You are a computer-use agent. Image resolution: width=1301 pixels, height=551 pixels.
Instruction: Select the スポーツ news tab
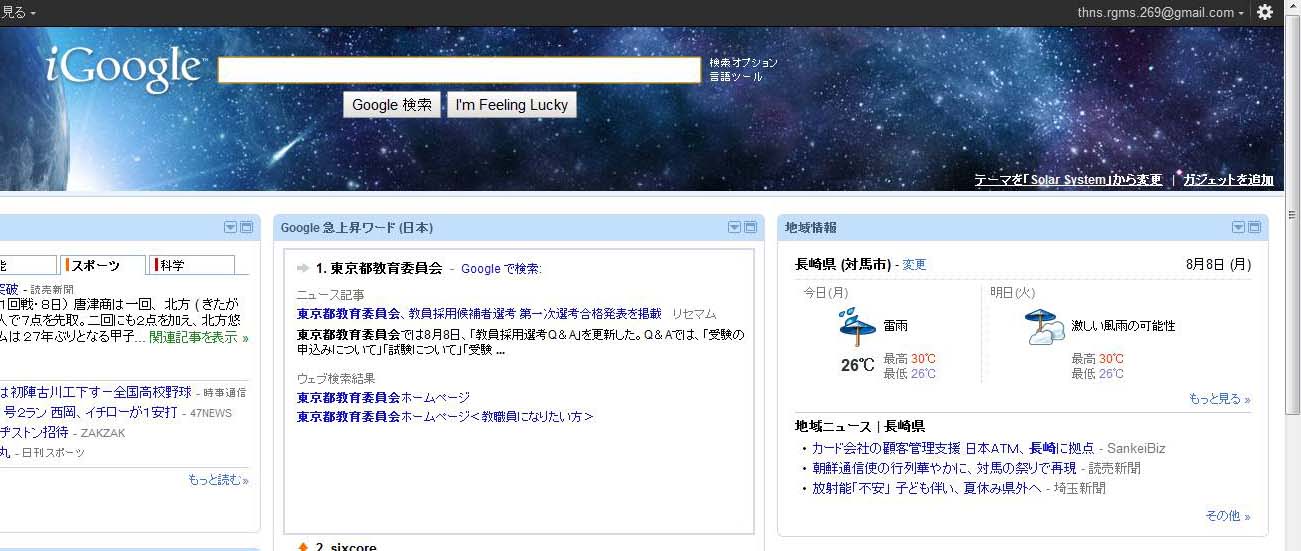pyautogui.click(x=102, y=265)
